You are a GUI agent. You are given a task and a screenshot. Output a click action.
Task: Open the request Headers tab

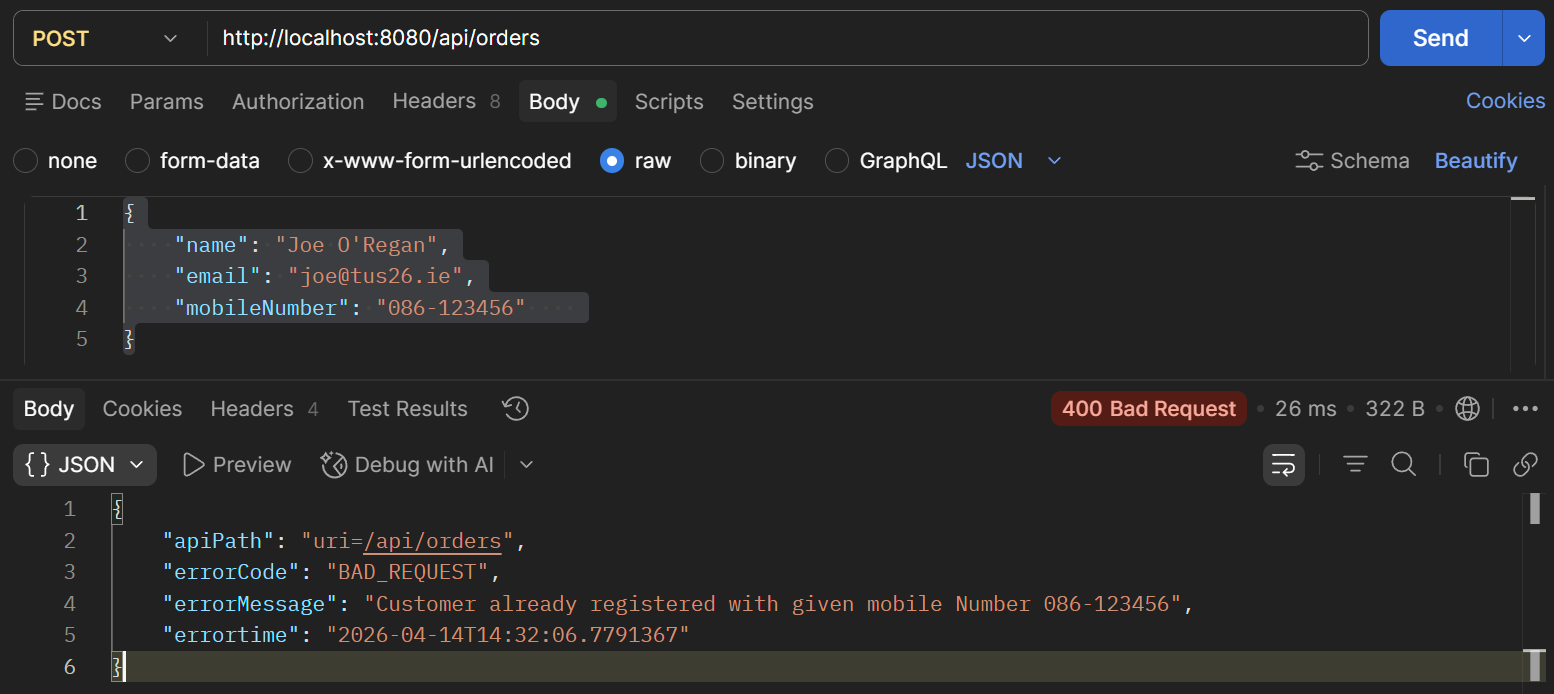[446, 101]
